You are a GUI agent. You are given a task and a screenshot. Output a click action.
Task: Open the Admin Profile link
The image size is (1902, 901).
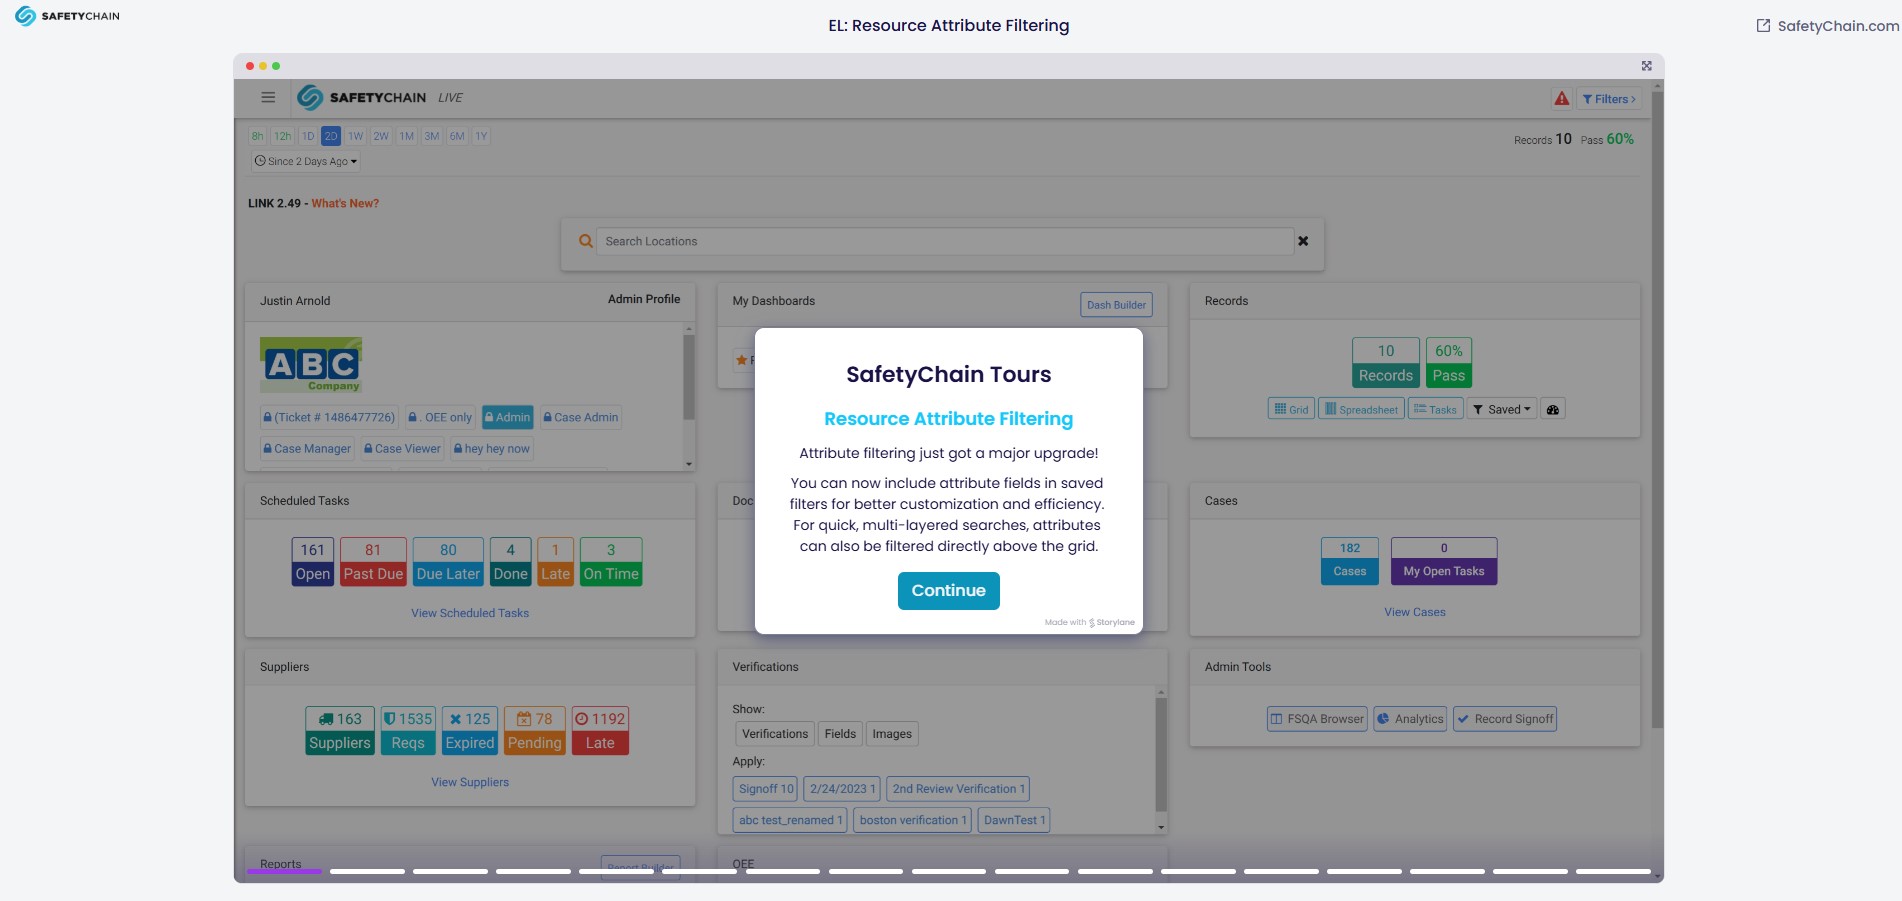(644, 299)
